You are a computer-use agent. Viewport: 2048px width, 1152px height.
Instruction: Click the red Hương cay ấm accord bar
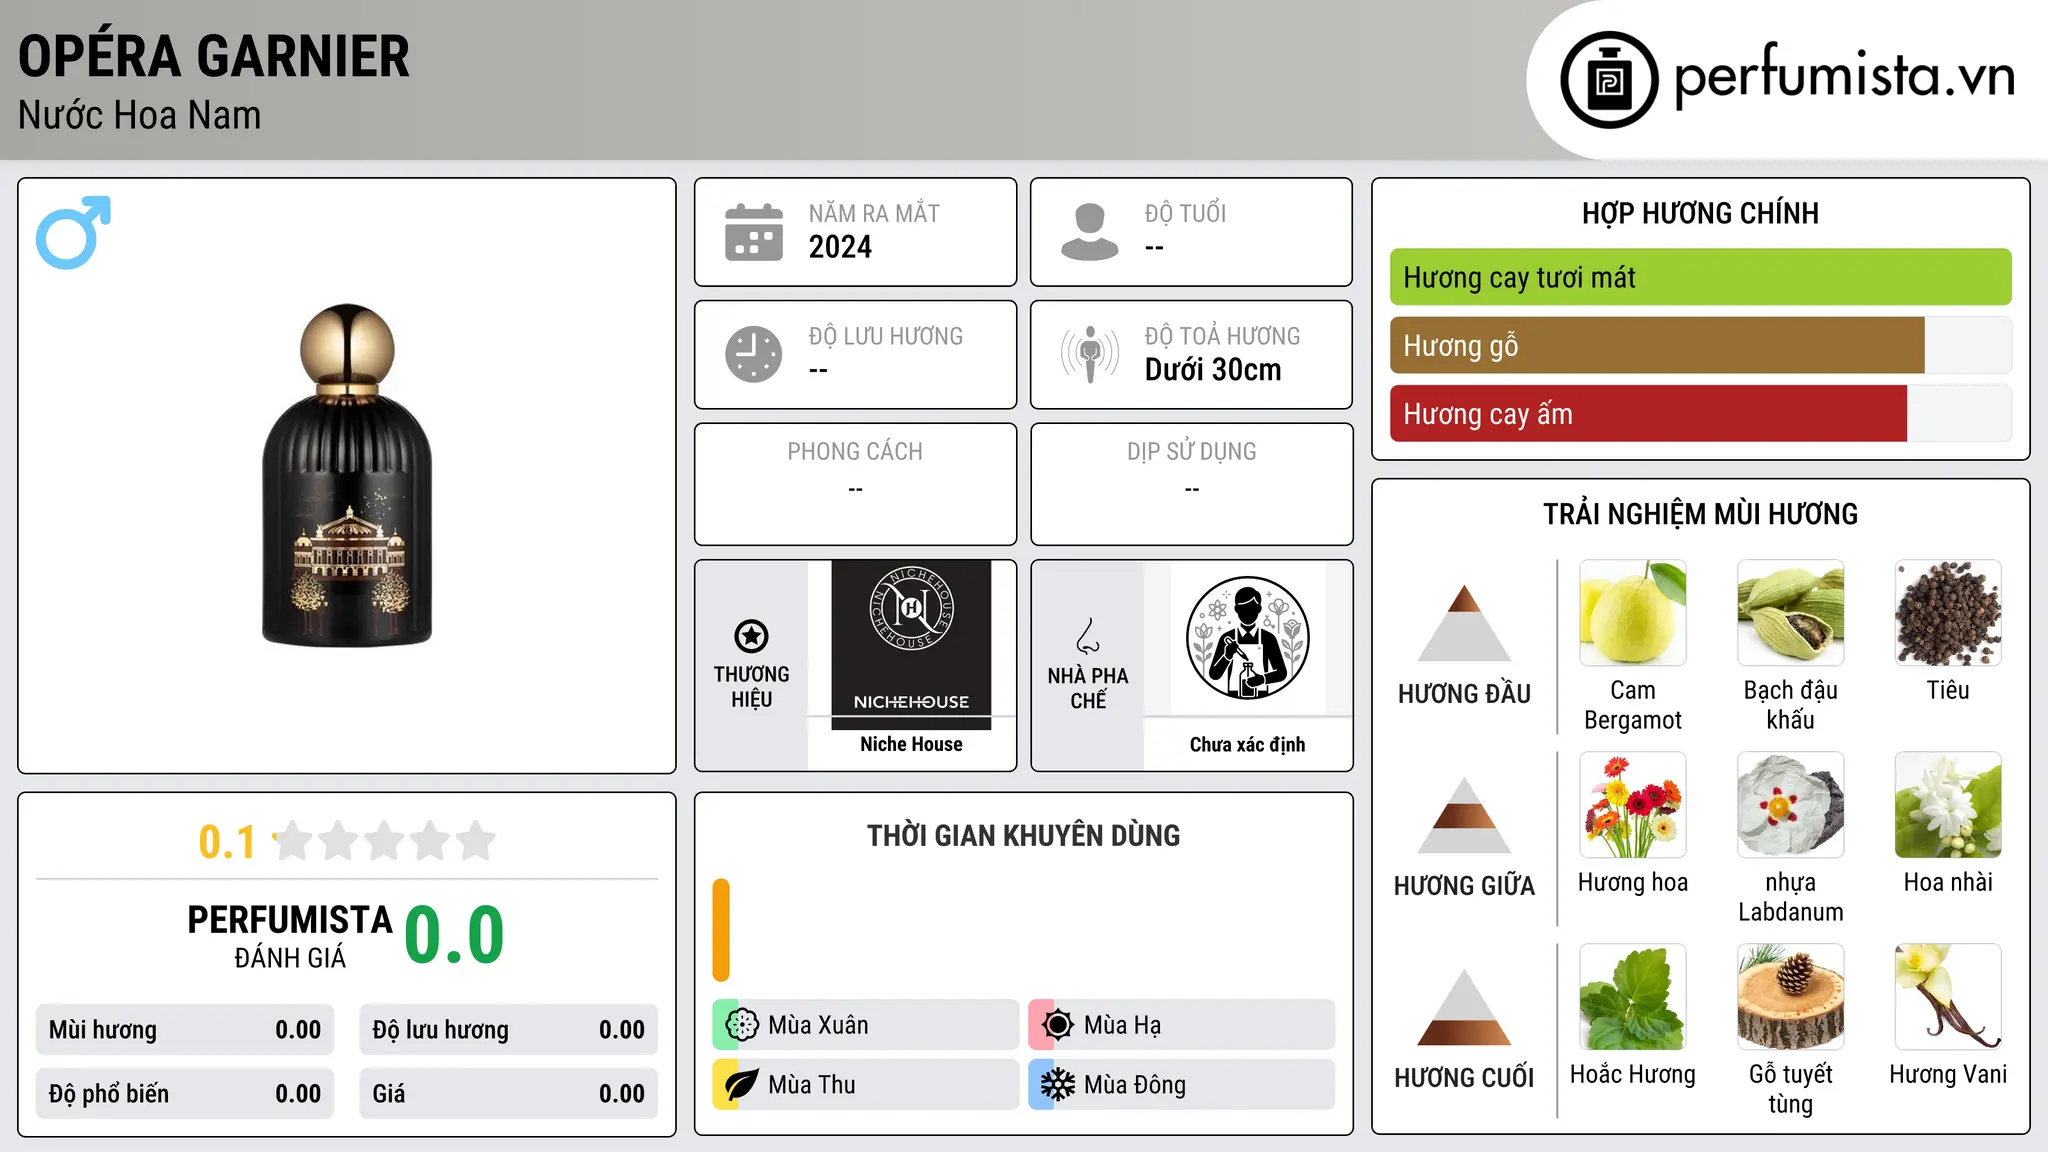tap(1648, 413)
